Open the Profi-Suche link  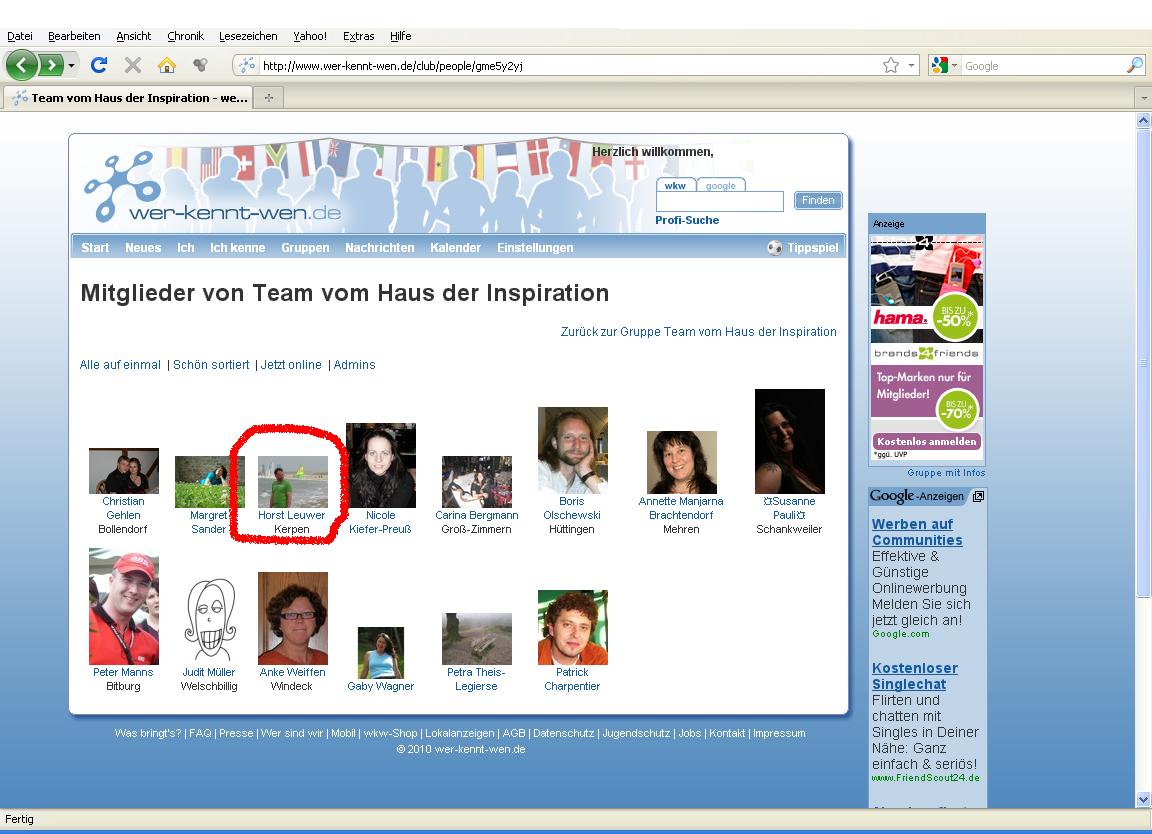687,220
